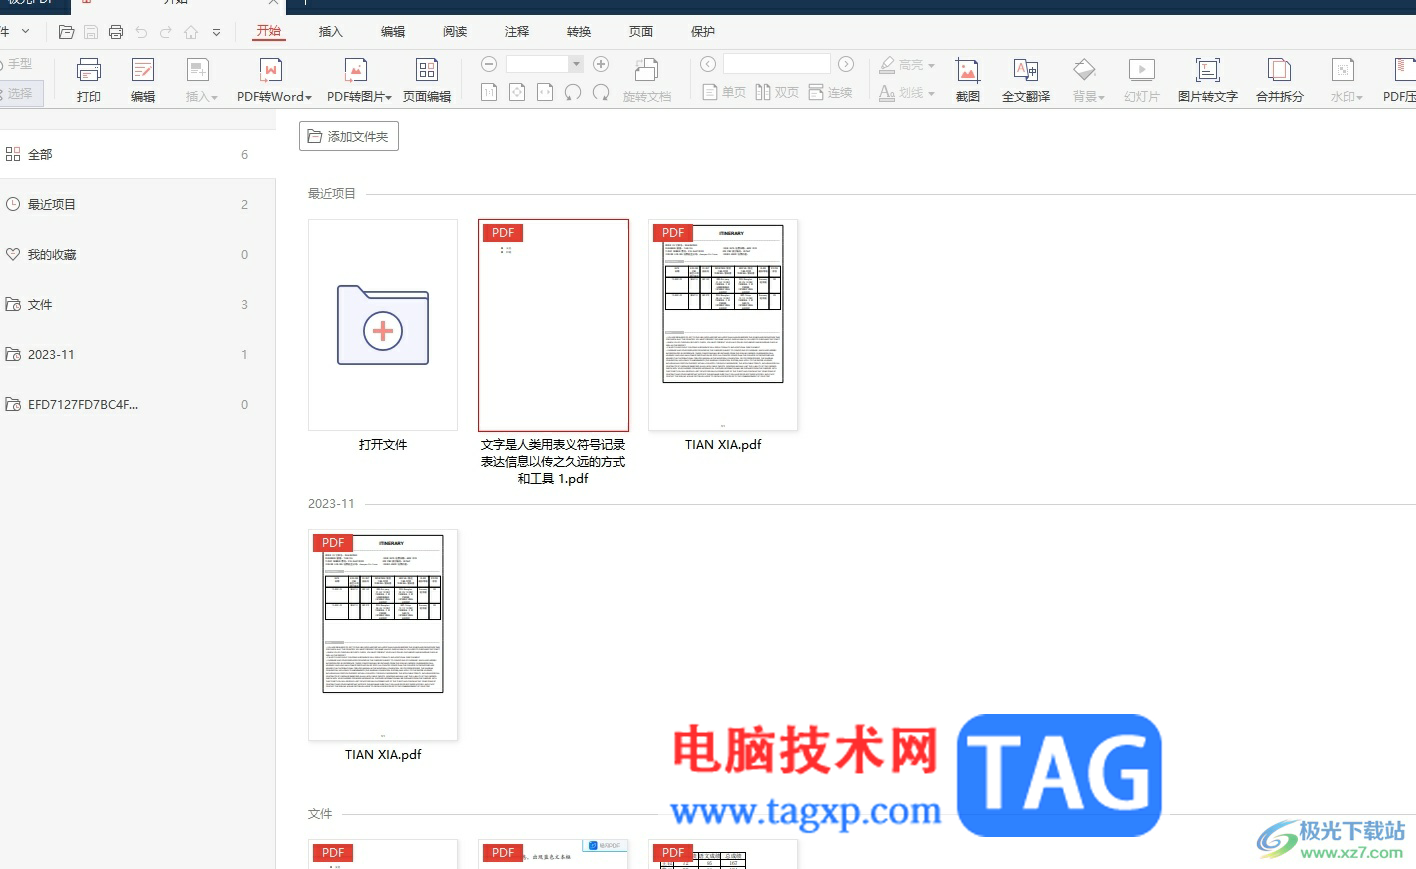Switch to the 编辑 ribbon tab
1416x869 pixels.
coord(393,32)
